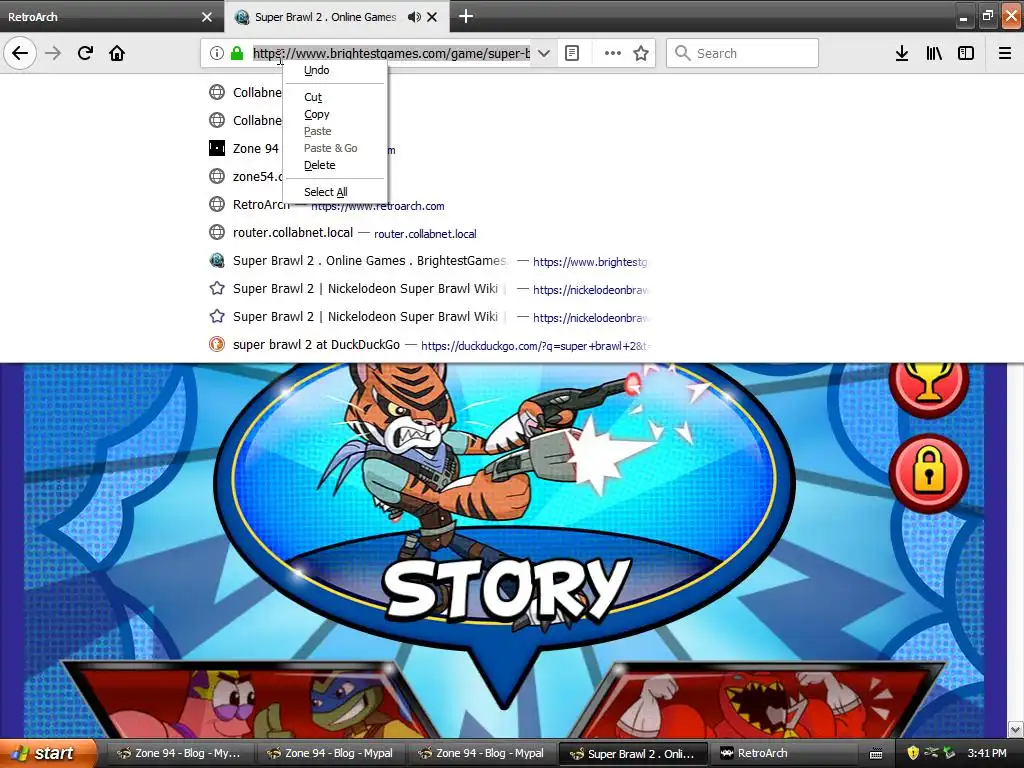This screenshot has width=1024, height=768.
Task: Choose Copy in the context menu
Action: tap(336, 114)
